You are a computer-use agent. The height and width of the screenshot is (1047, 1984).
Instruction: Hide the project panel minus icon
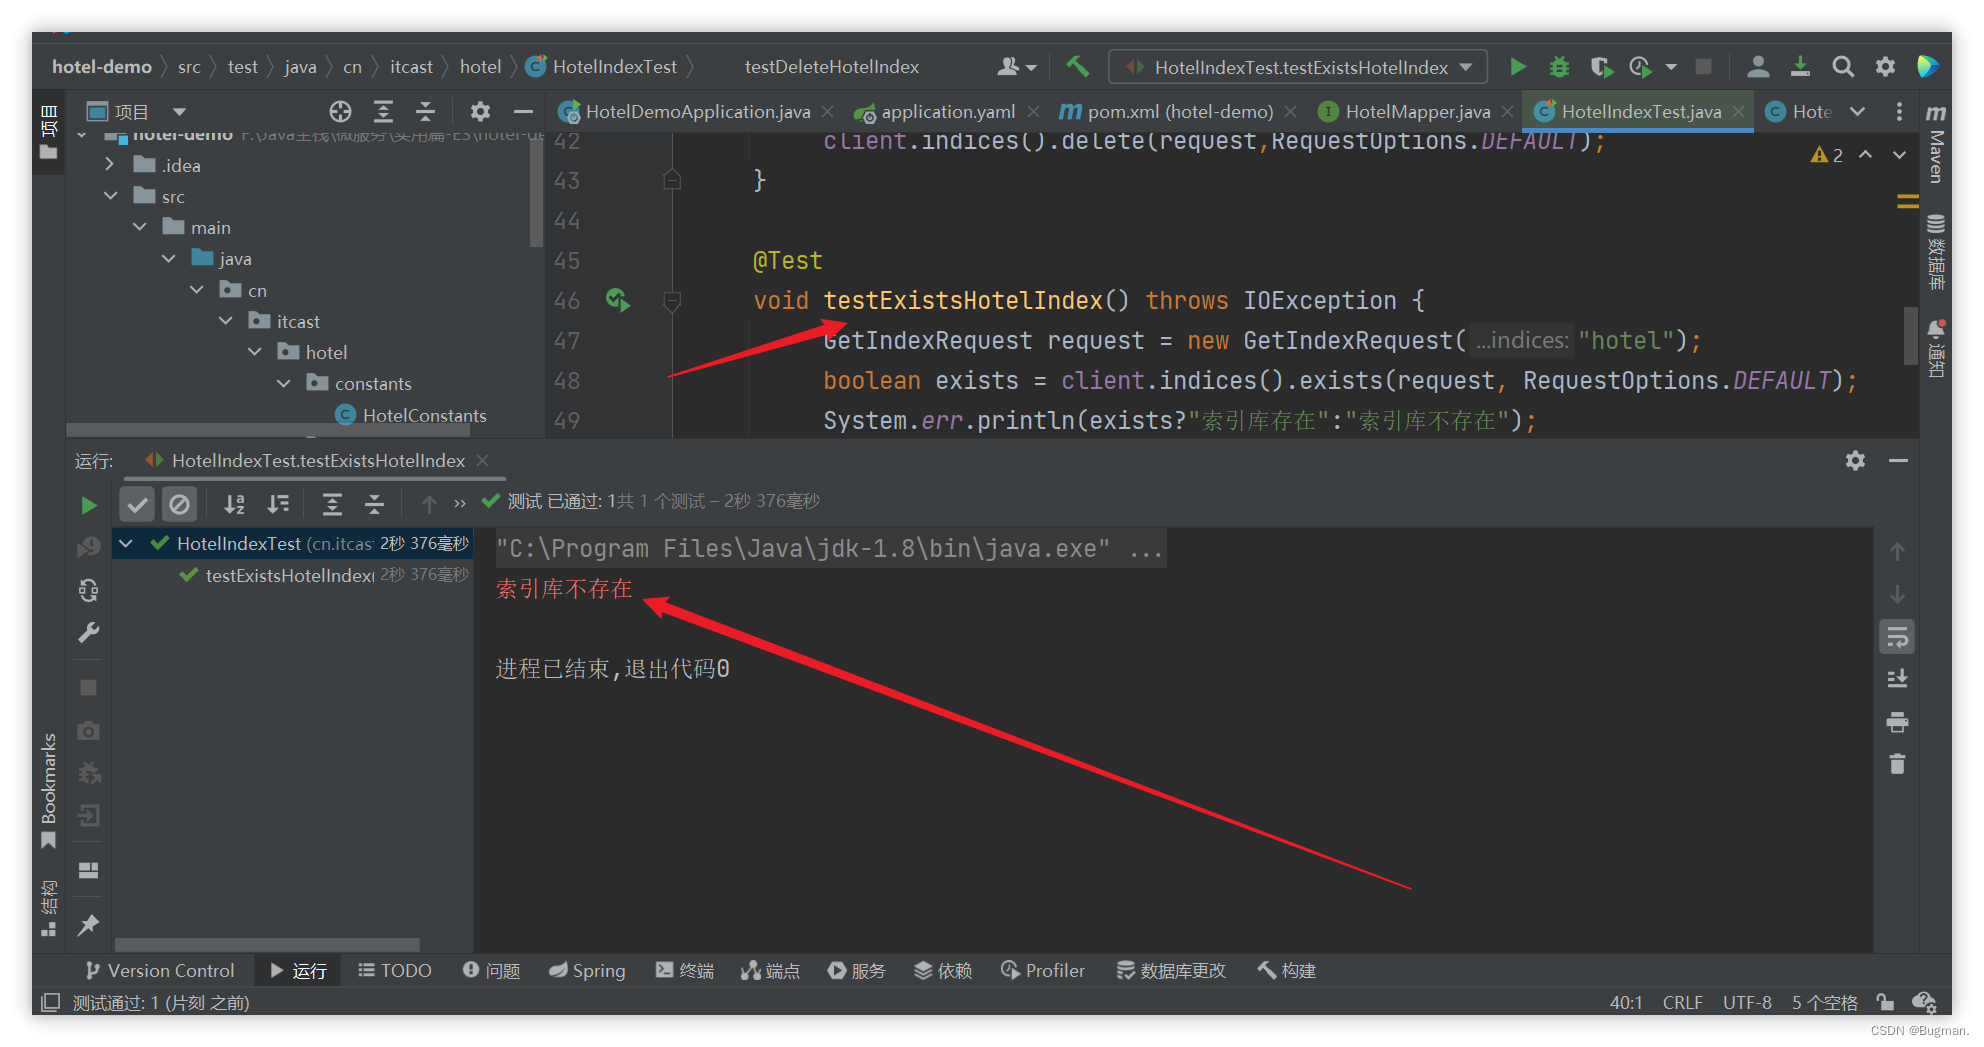click(522, 111)
